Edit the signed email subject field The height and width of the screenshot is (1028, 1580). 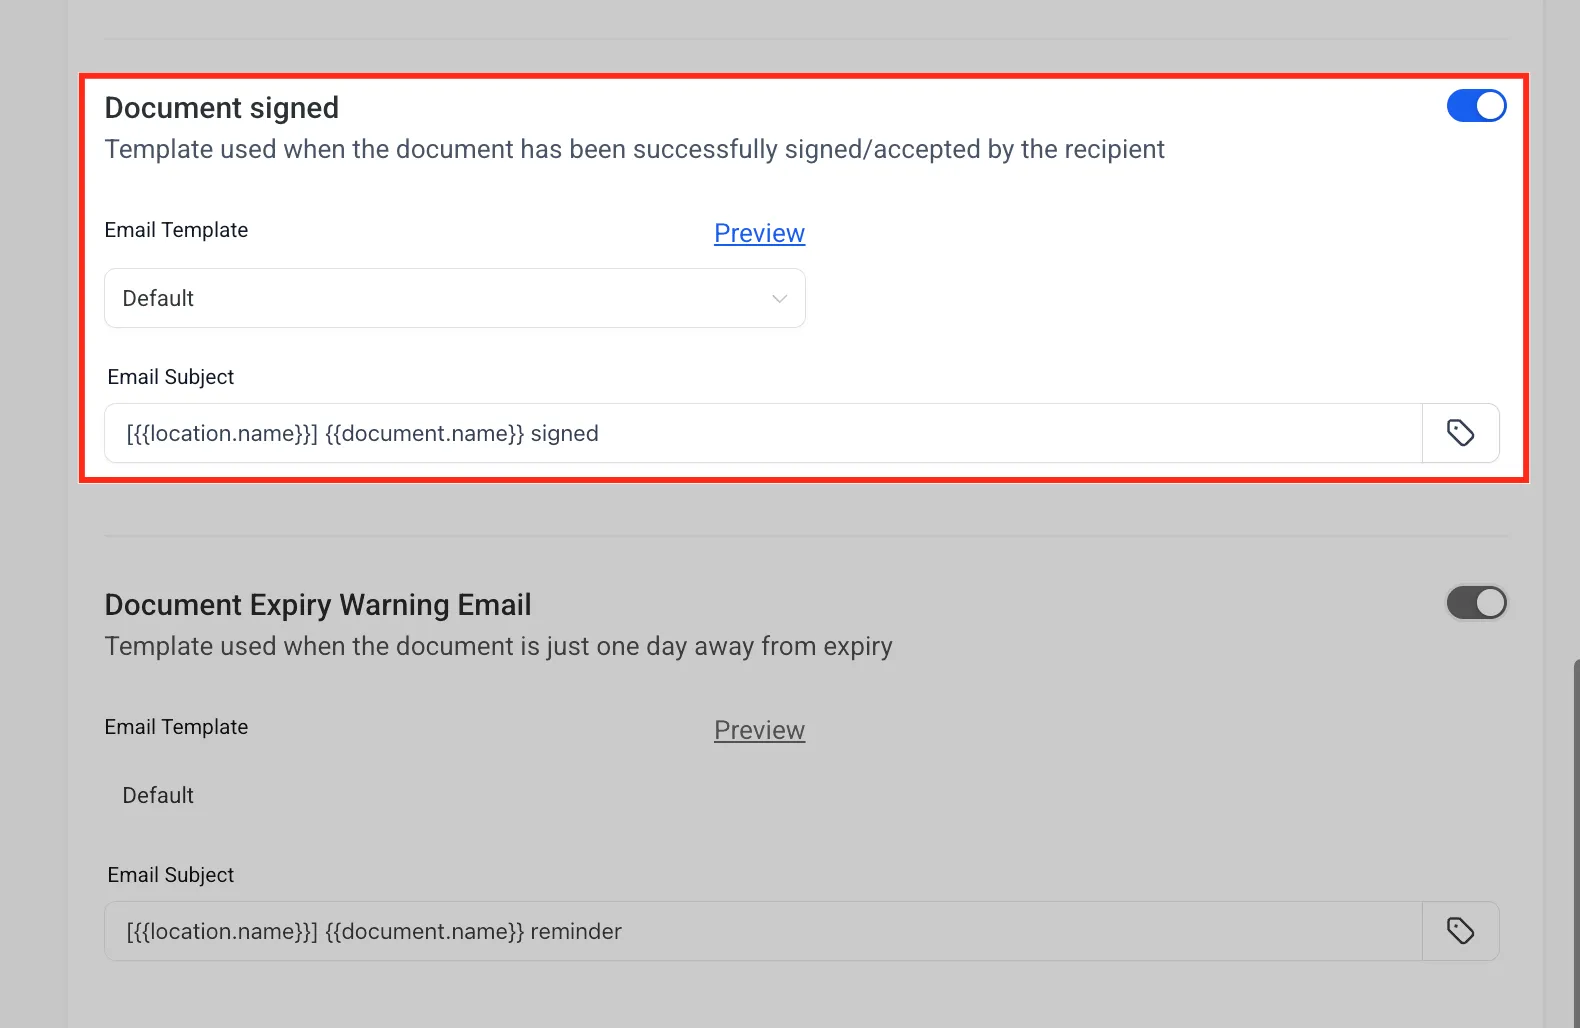point(764,433)
